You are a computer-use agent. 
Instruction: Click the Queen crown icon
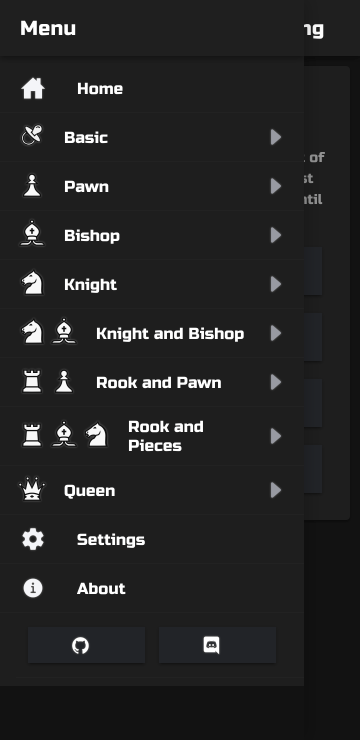tap(32, 489)
